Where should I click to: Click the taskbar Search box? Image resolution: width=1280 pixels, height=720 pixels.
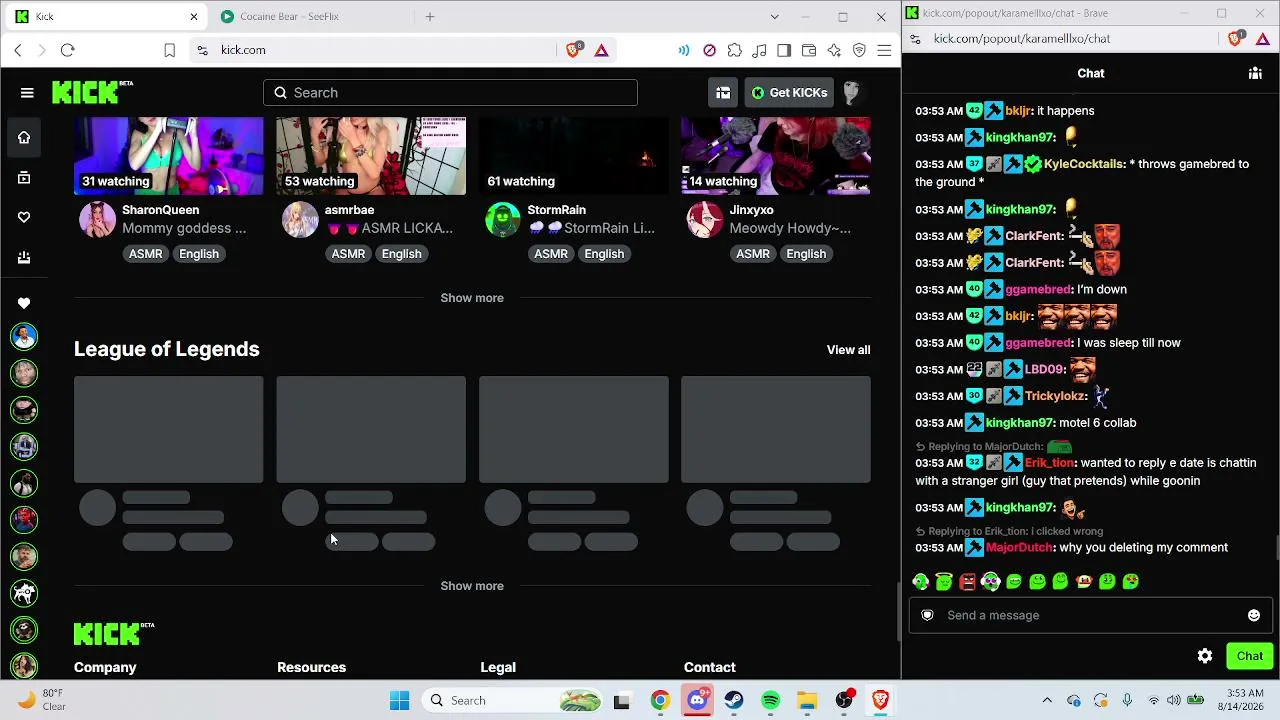point(511,700)
